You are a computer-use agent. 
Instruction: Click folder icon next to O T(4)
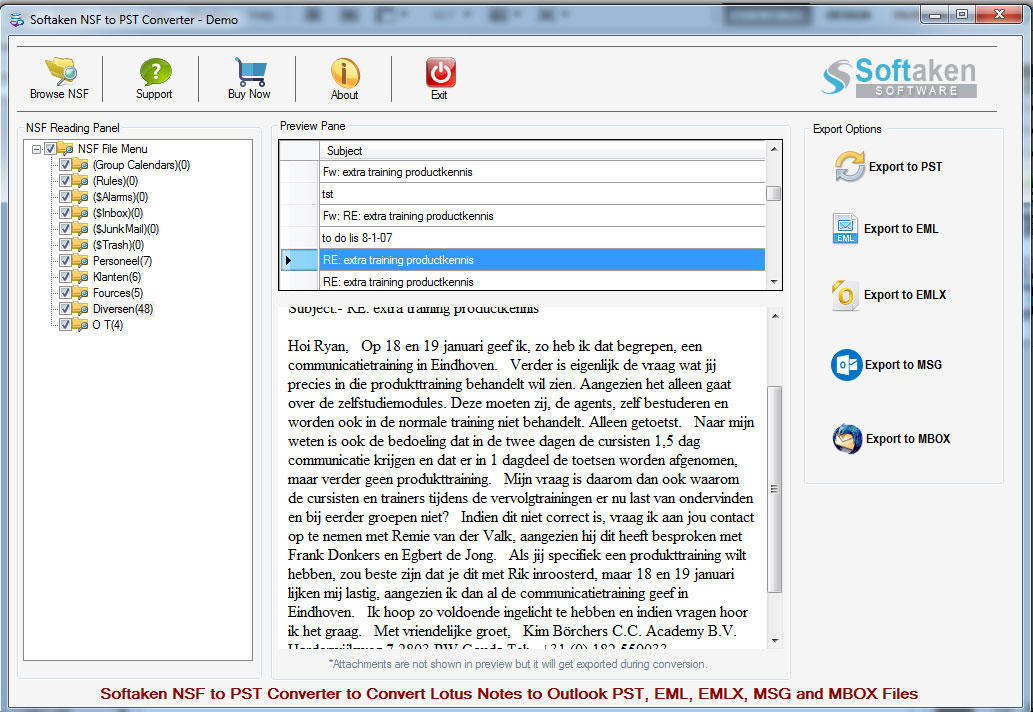click(x=80, y=325)
